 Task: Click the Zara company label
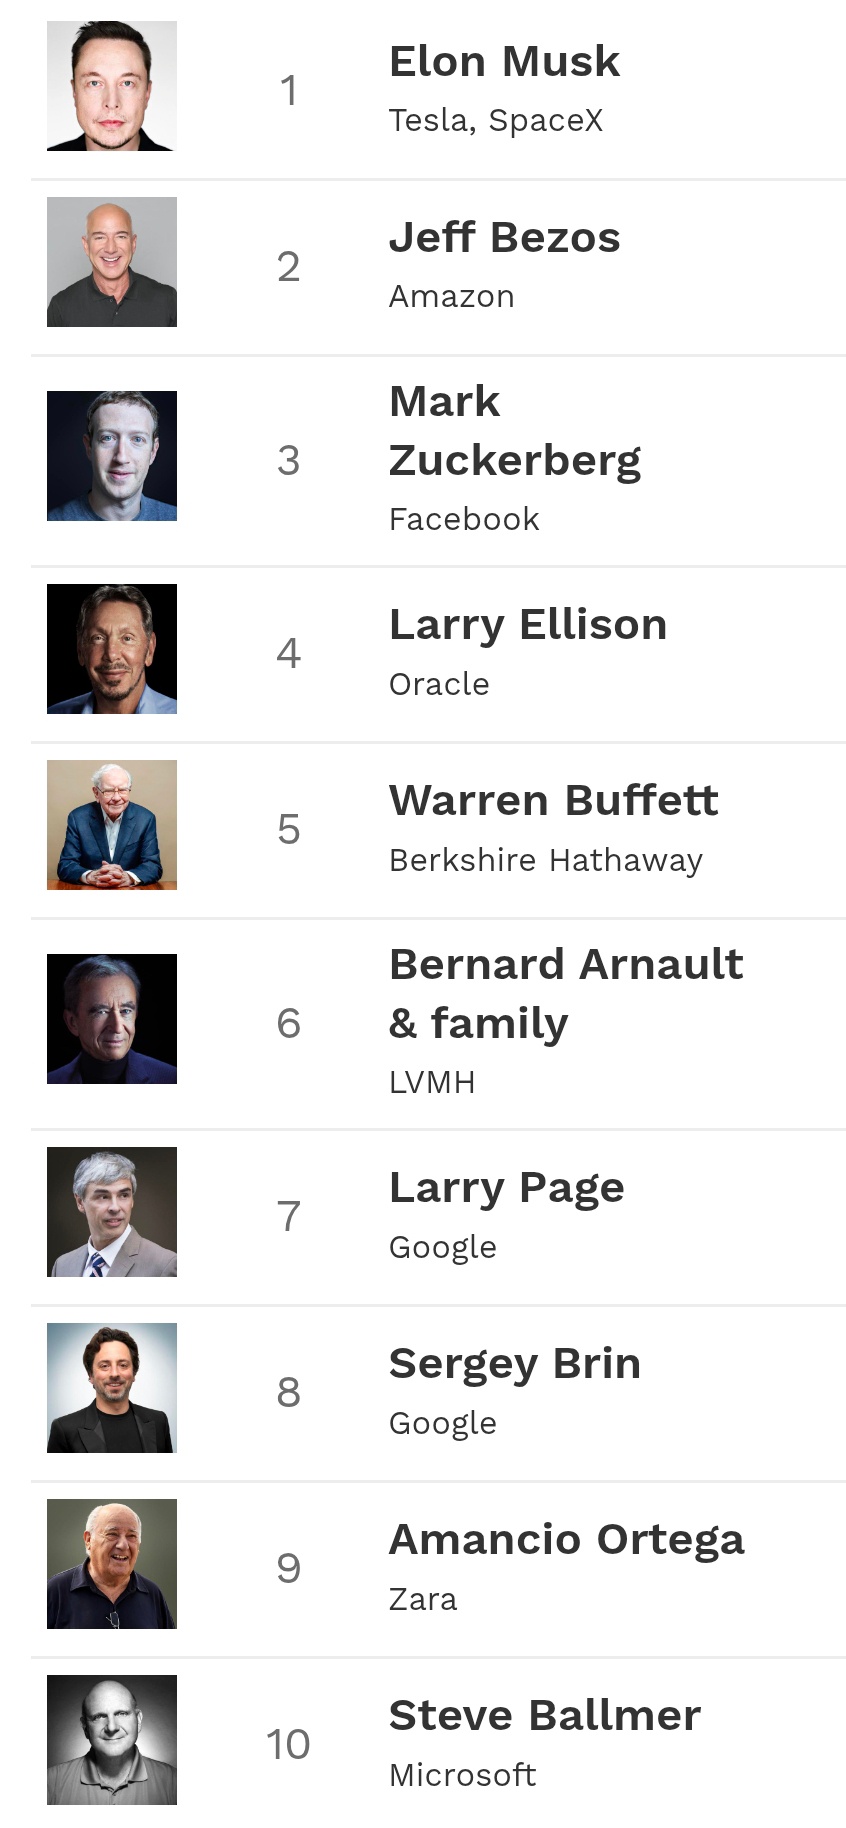tap(423, 1600)
